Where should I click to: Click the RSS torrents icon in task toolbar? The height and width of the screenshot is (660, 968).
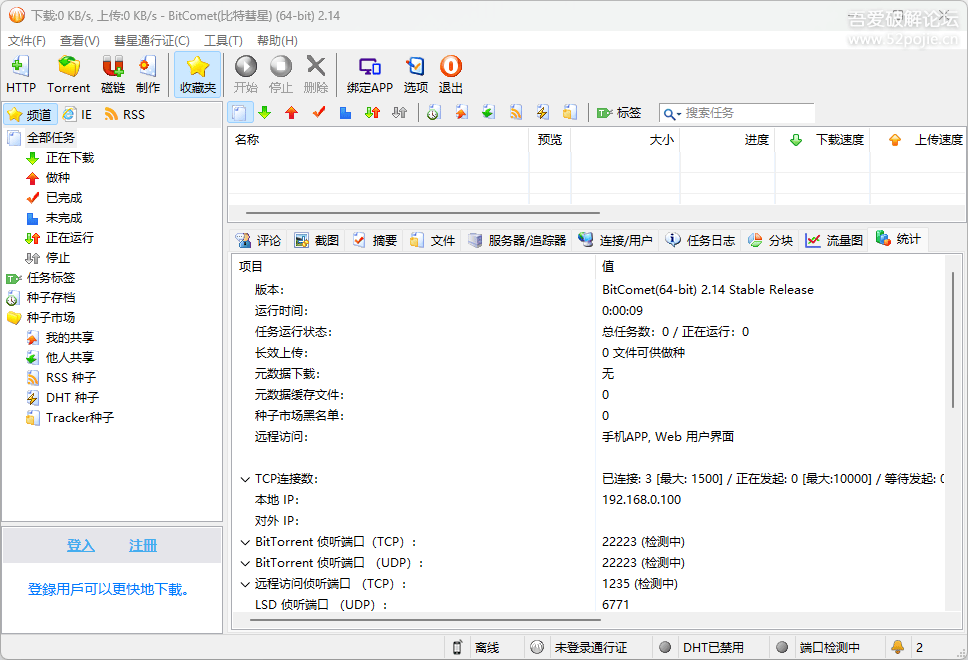pos(515,112)
